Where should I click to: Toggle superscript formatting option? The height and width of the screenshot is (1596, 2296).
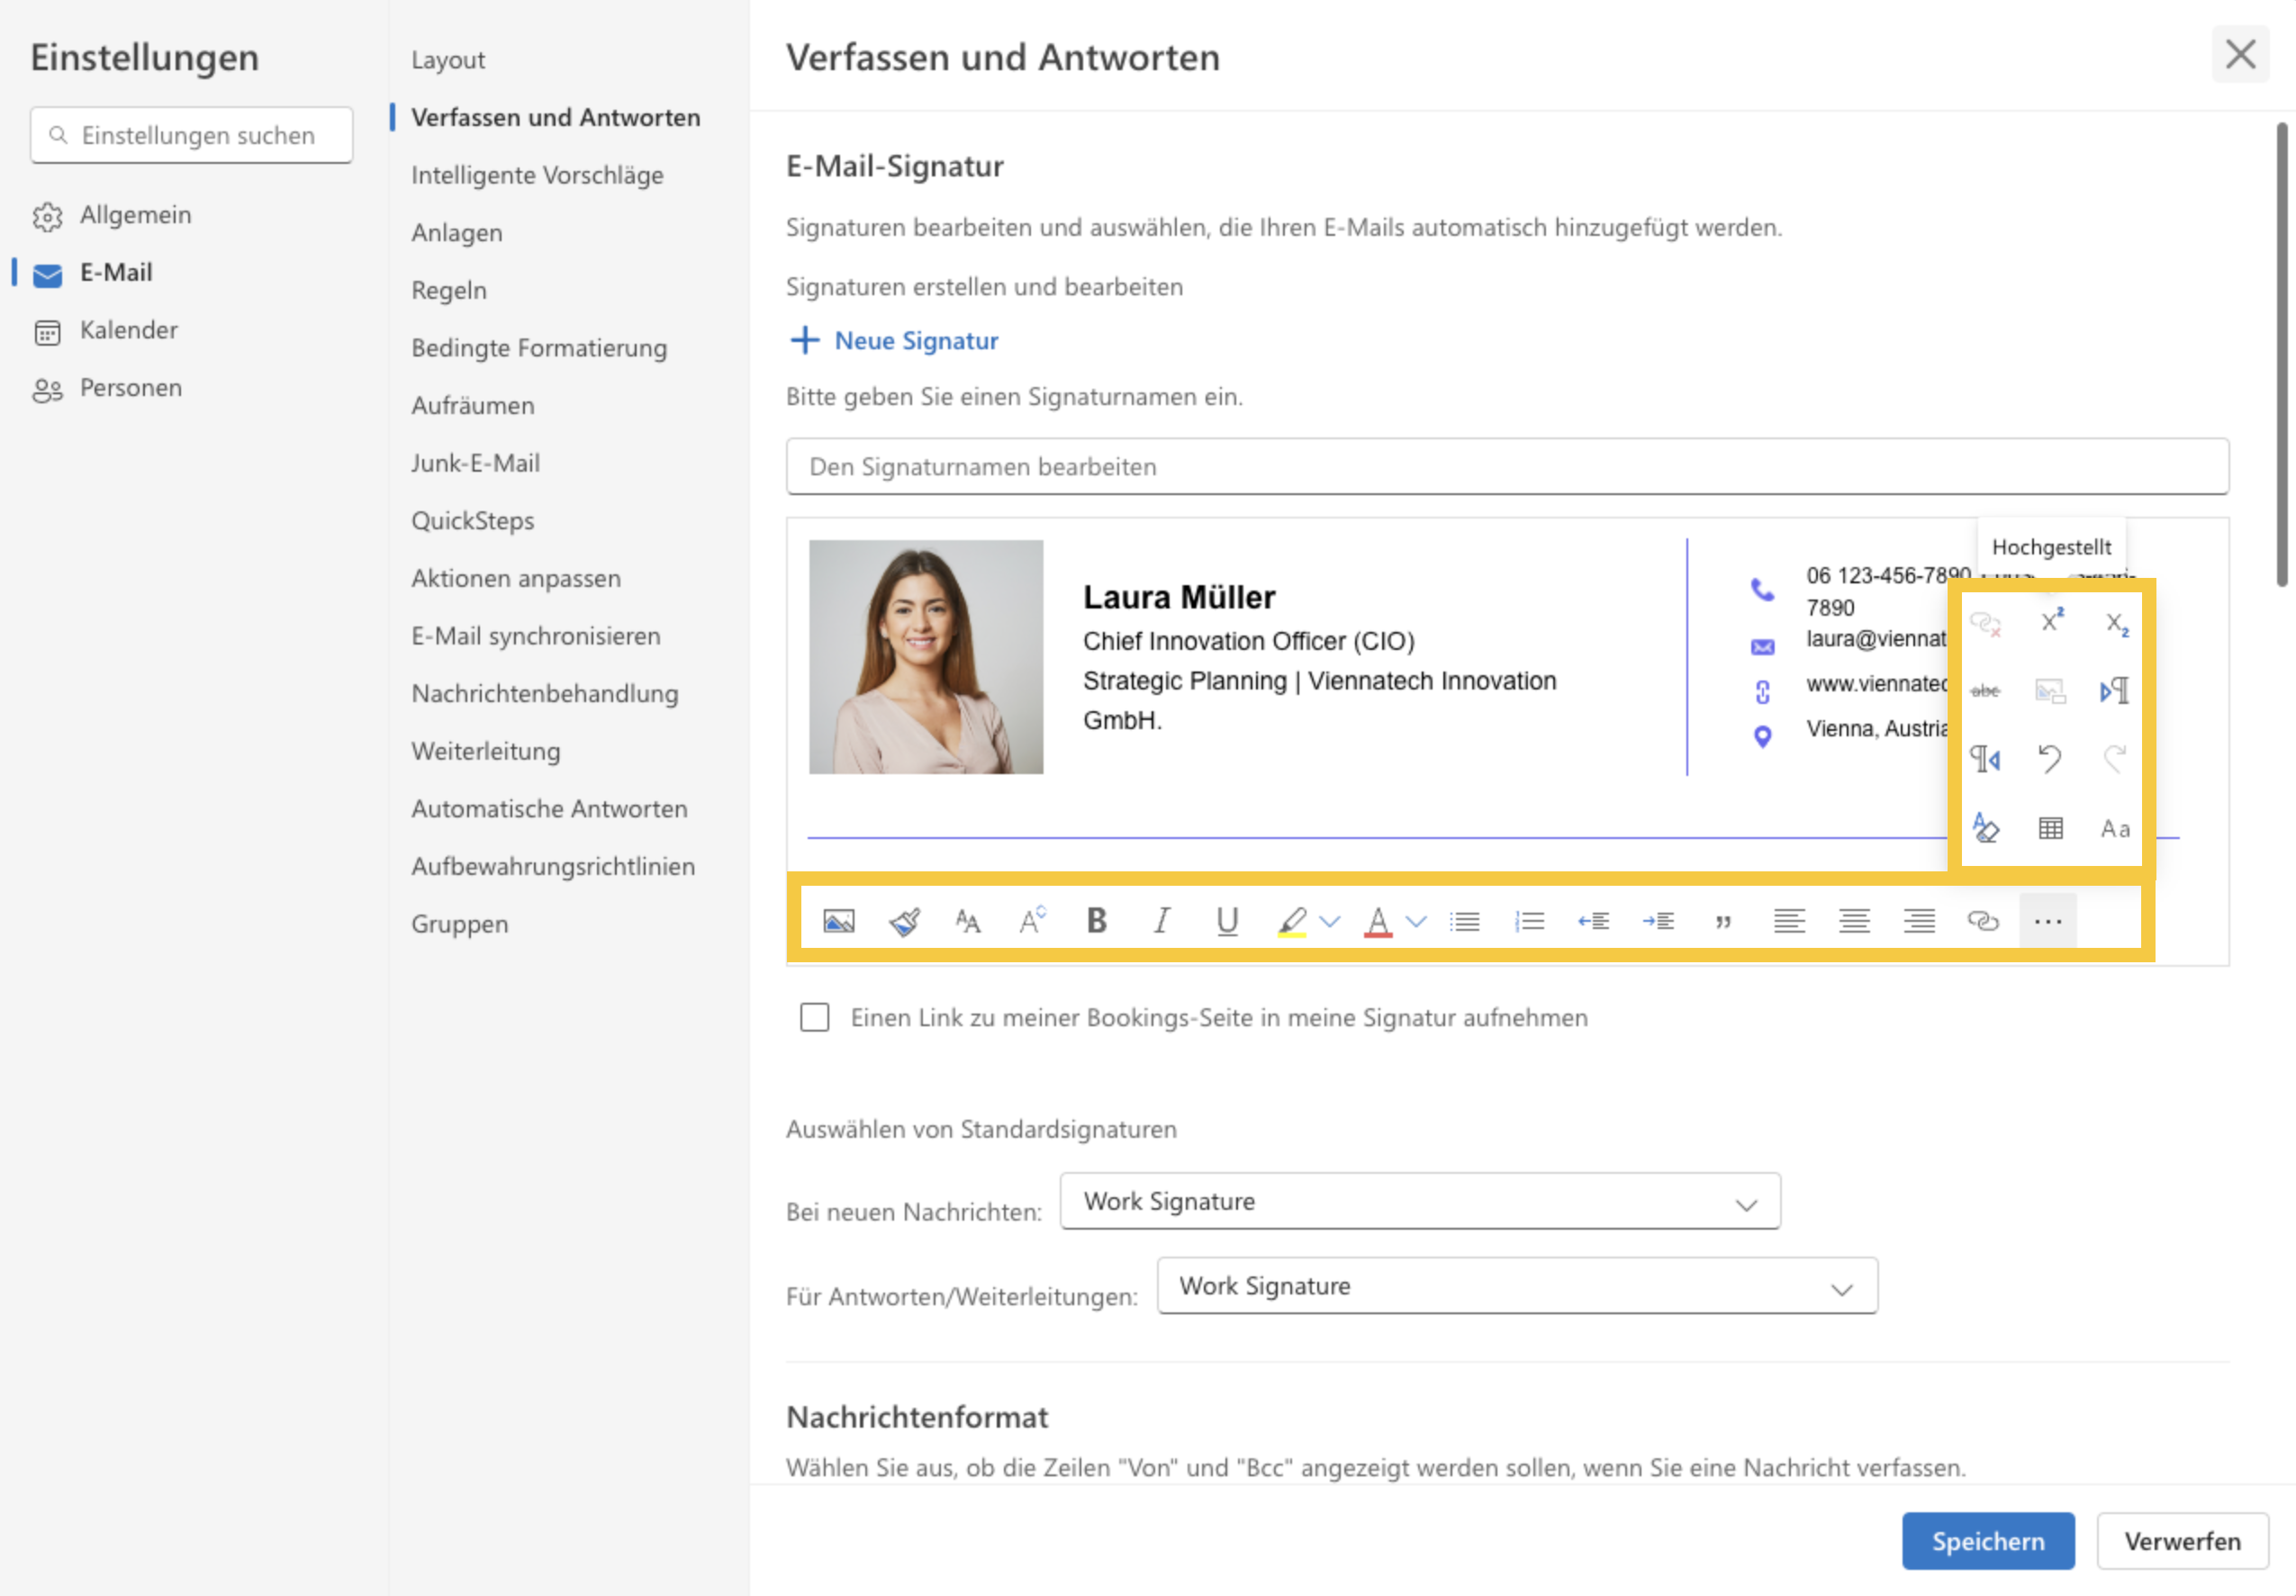coord(2052,623)
